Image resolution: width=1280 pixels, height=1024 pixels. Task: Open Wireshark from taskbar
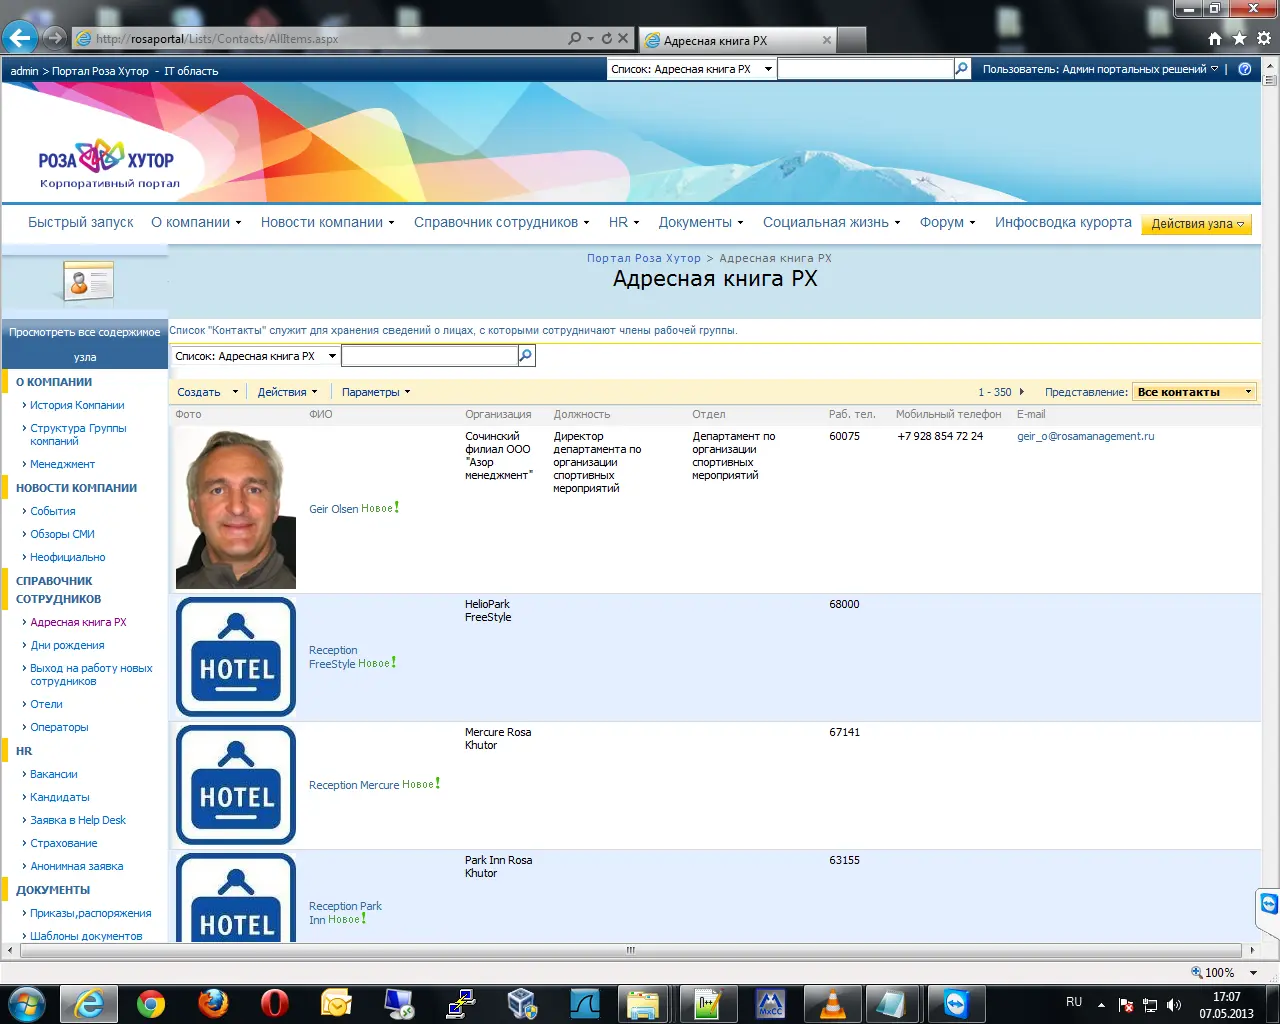(584, 1003)
